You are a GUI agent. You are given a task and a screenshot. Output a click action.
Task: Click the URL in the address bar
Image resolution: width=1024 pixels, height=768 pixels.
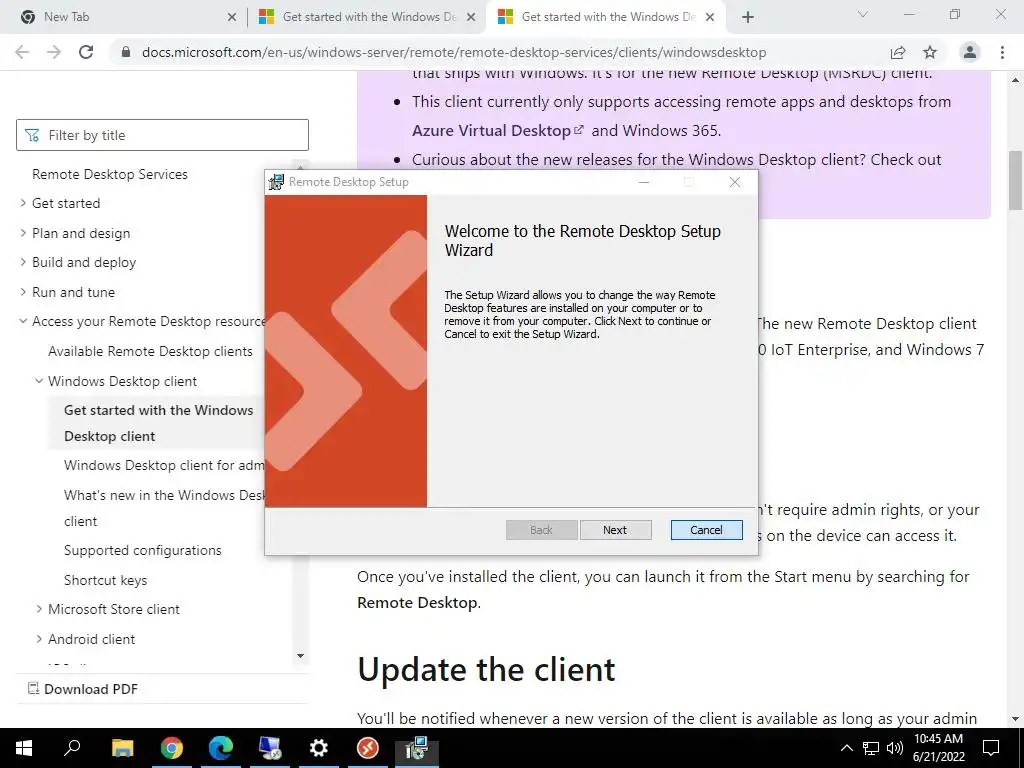point(454,52)
